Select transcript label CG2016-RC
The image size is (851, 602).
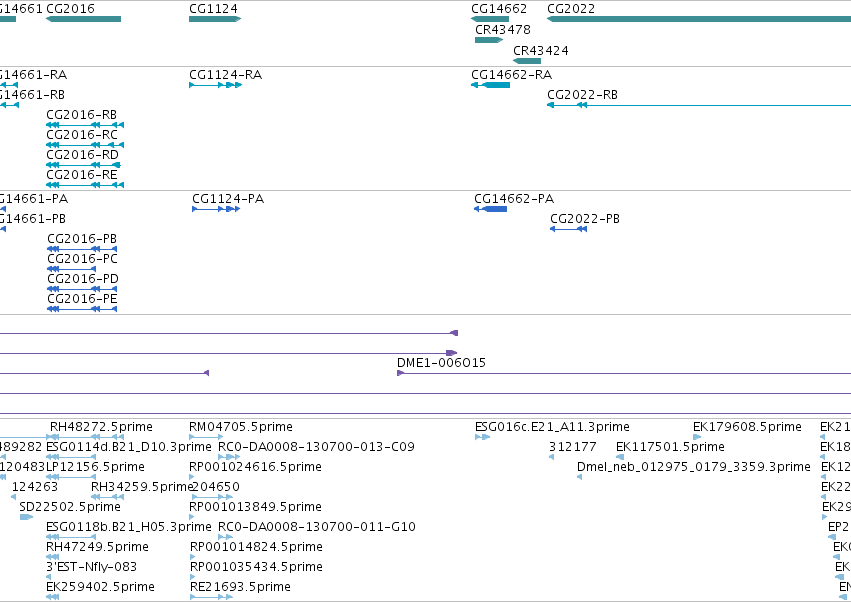click(82, 135)
